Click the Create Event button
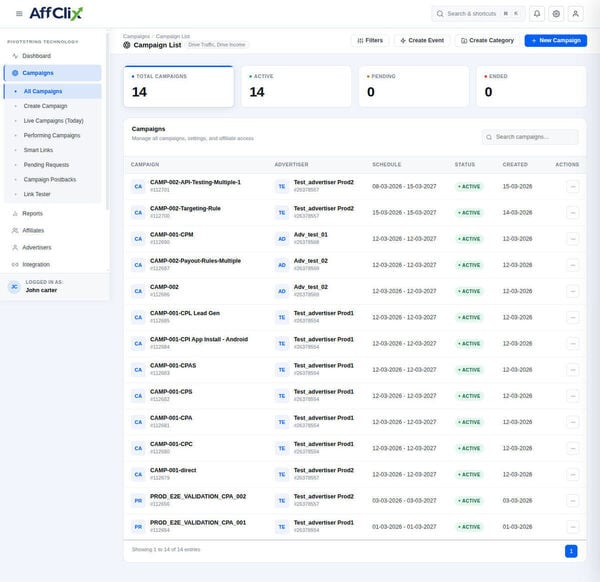Screen dimensions: 600x582 (x=422, y=41)
